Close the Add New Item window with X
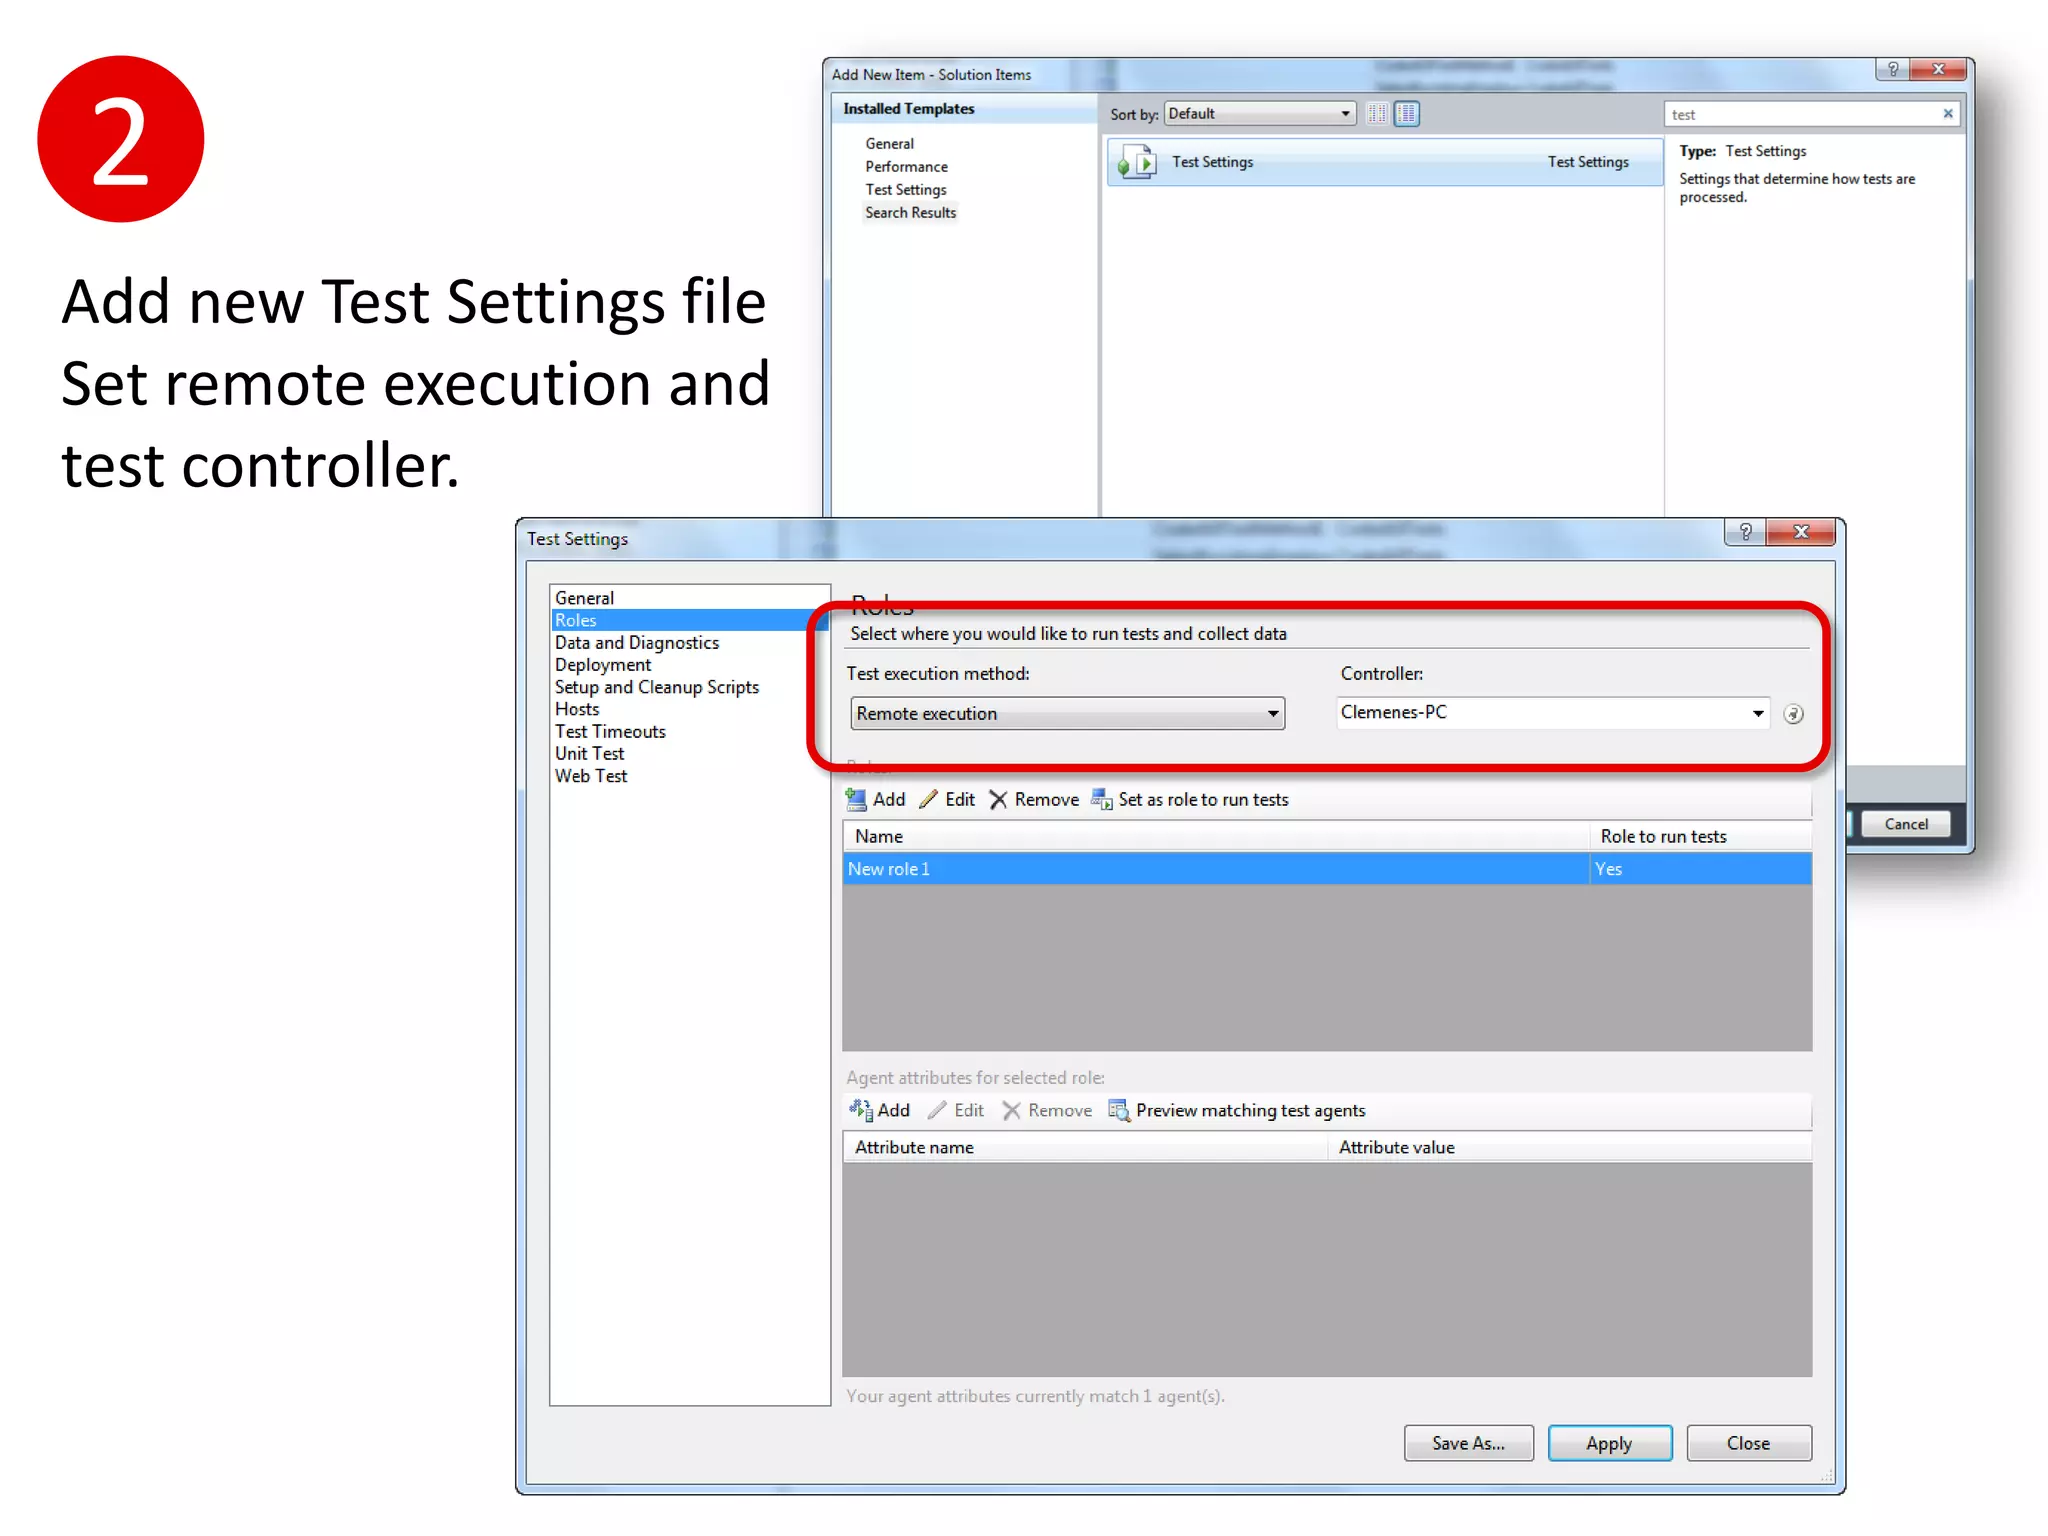The width and height of the screenshot is (2048, 1536). click(x=1939, y=69)
